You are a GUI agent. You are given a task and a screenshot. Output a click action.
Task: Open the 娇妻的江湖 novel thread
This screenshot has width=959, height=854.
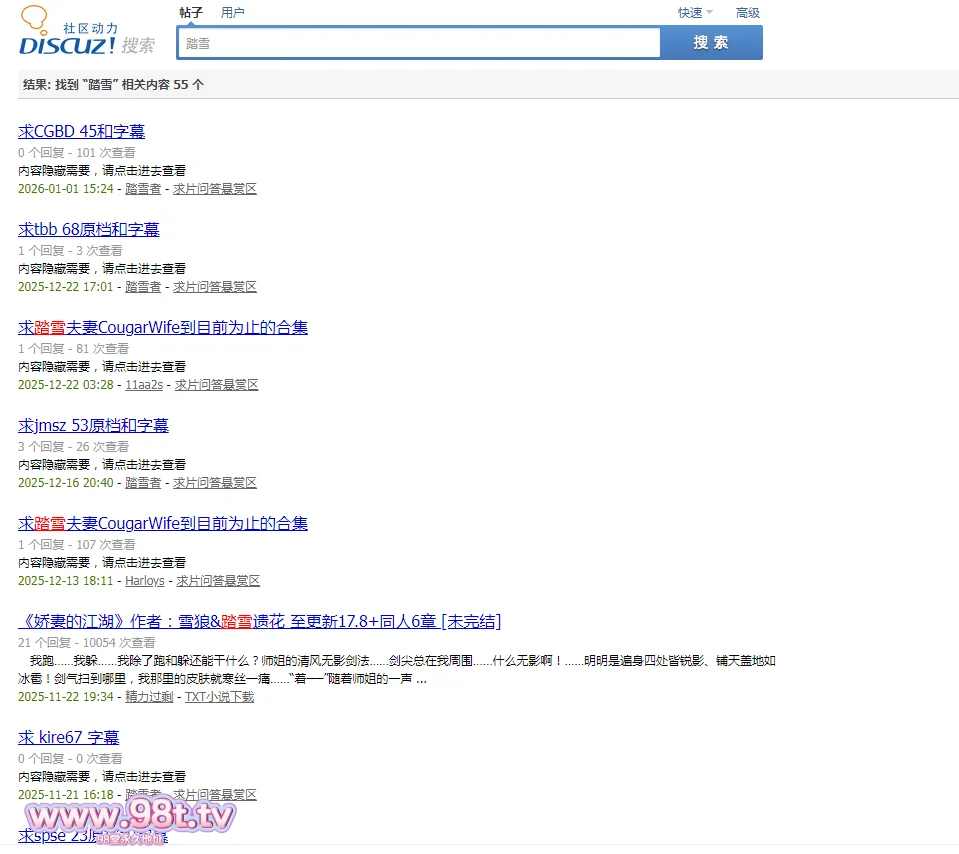(259, 622)
